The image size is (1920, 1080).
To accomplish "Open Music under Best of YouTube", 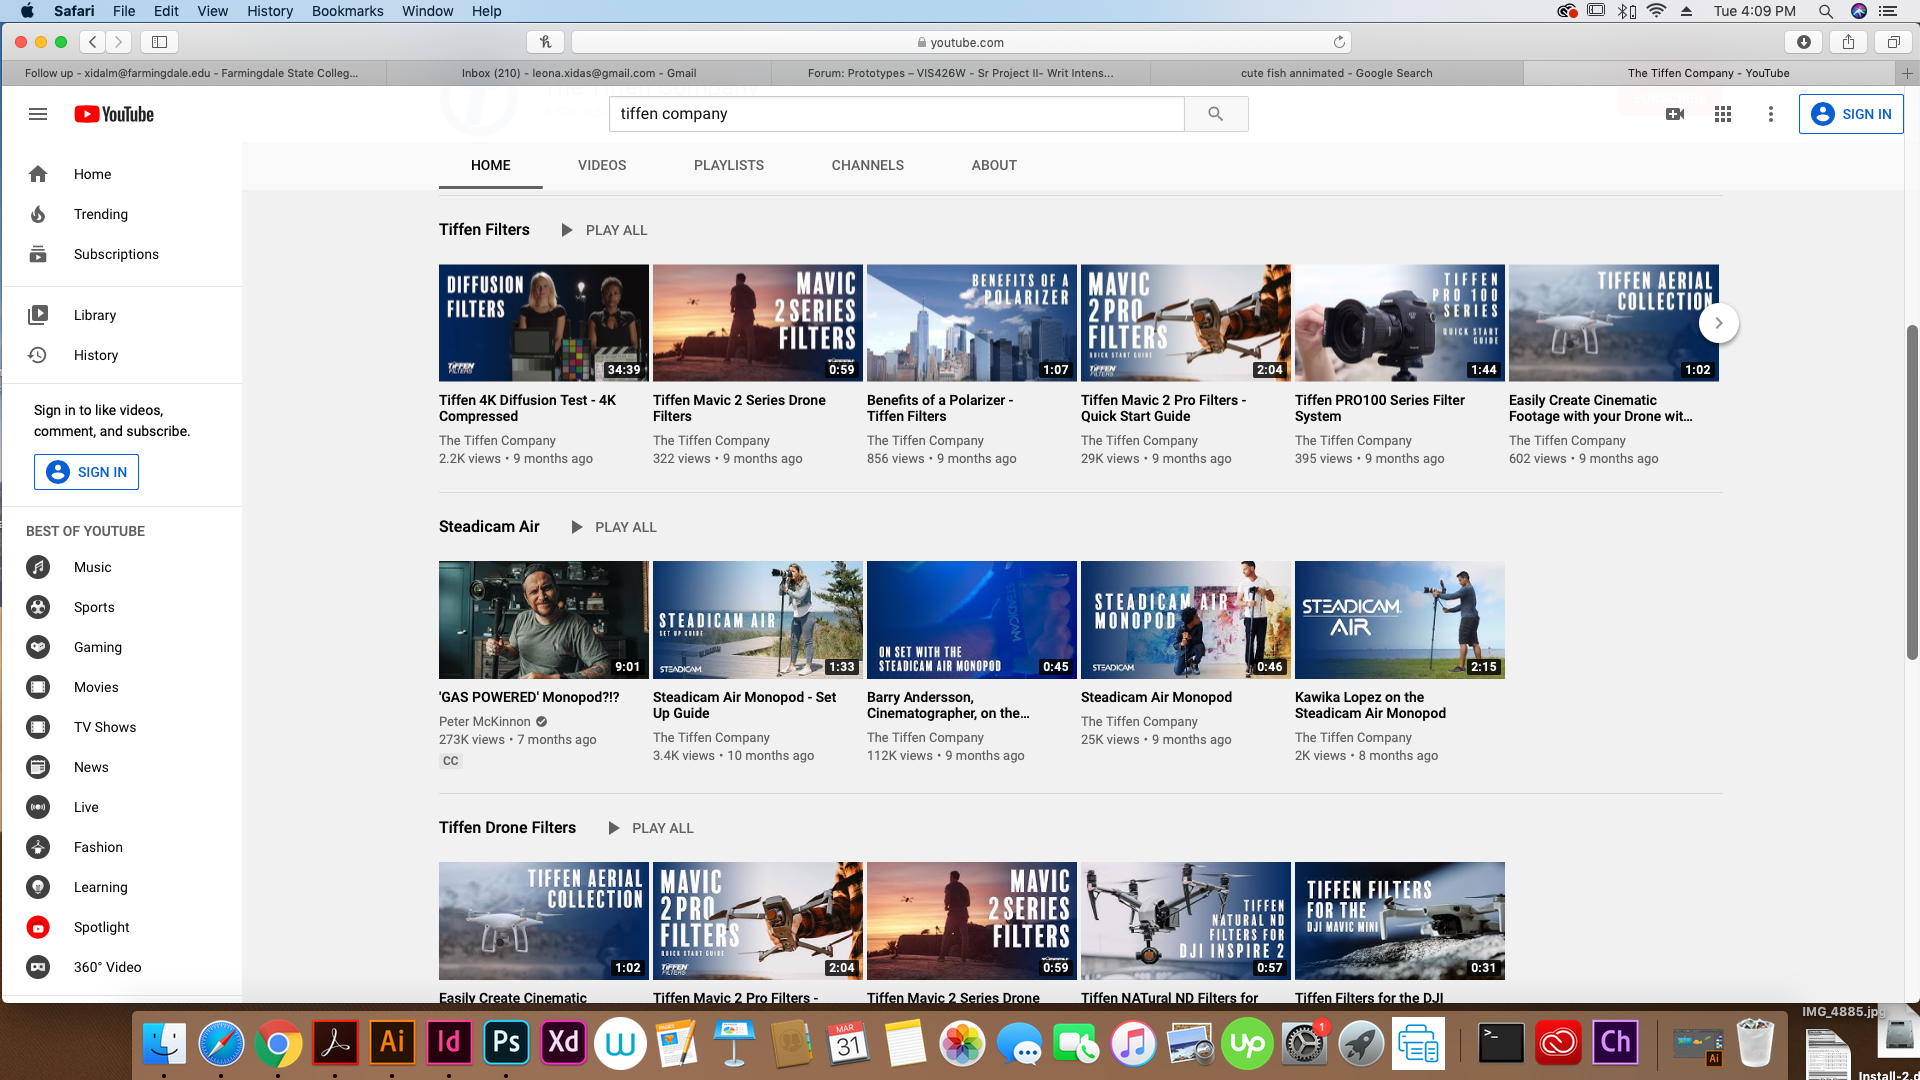I will 121,567.
